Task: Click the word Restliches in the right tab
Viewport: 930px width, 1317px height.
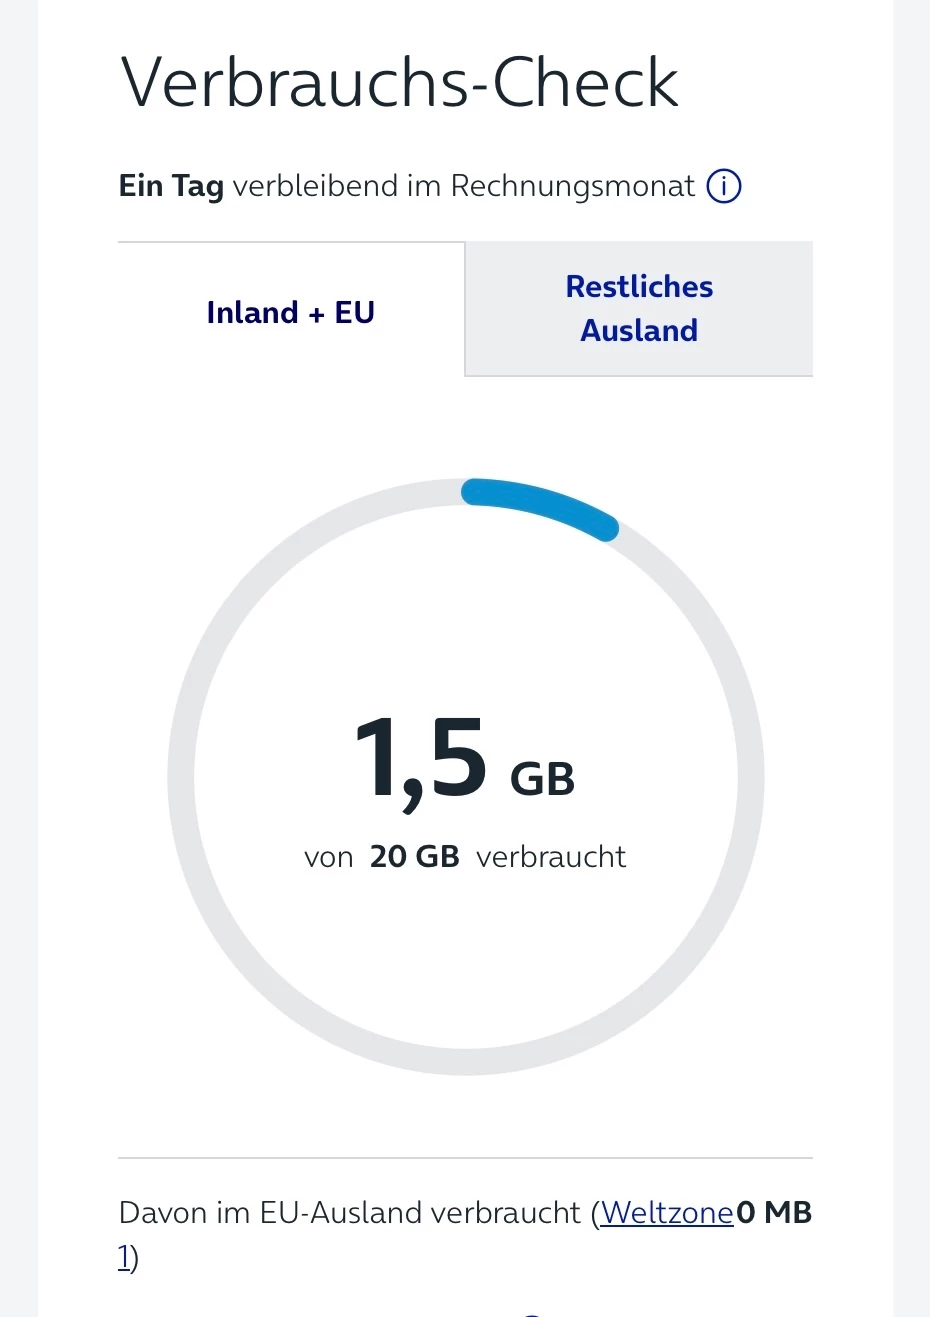Action: [639, 287]
